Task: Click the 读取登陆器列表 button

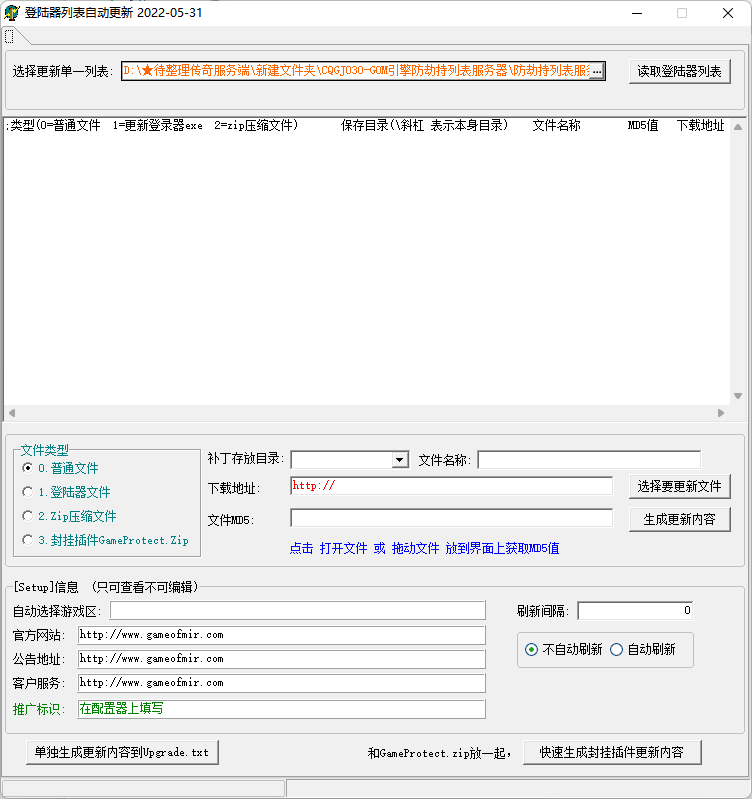Action: pos(679,71)
